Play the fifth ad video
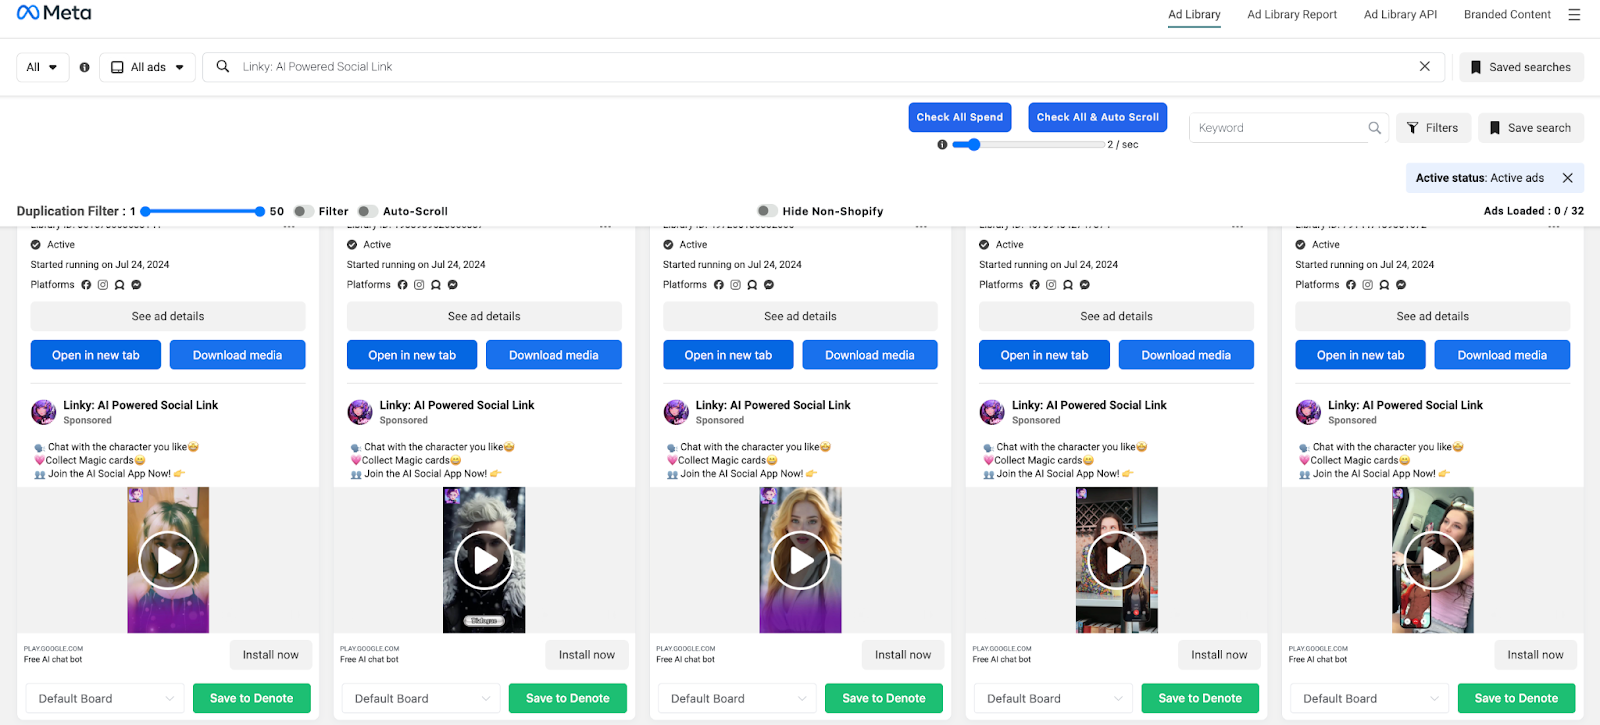 pos(1433,560)
